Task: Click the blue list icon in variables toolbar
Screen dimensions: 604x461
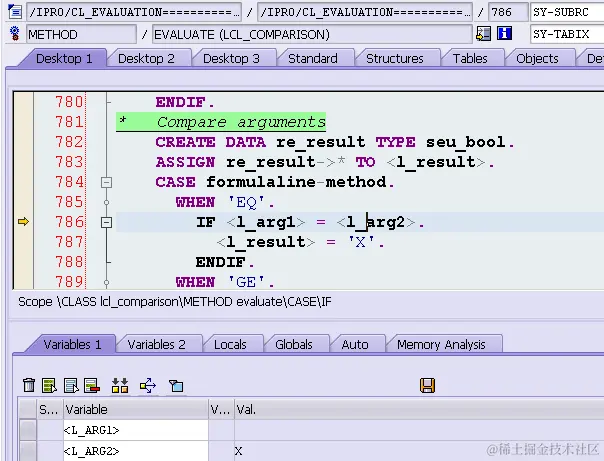Action: 71,385
